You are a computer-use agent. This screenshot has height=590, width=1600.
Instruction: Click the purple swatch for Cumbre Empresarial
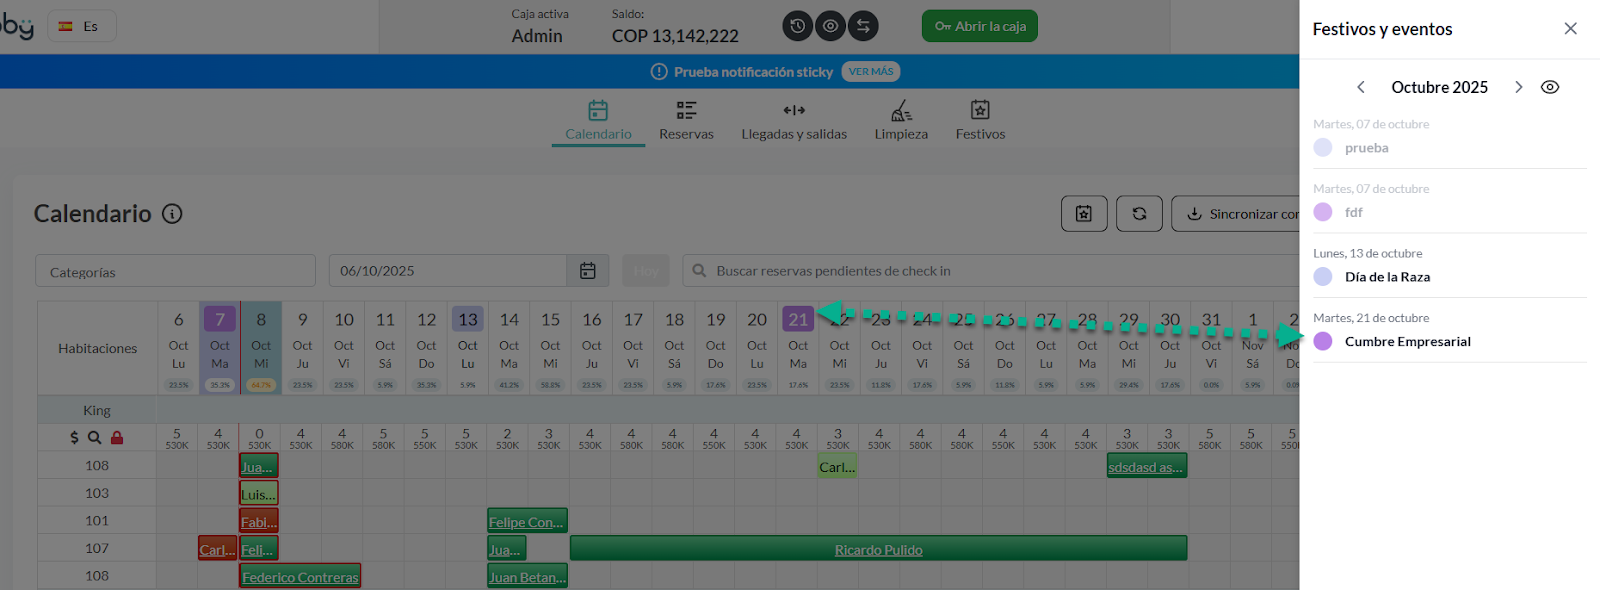click(1323, 341)
